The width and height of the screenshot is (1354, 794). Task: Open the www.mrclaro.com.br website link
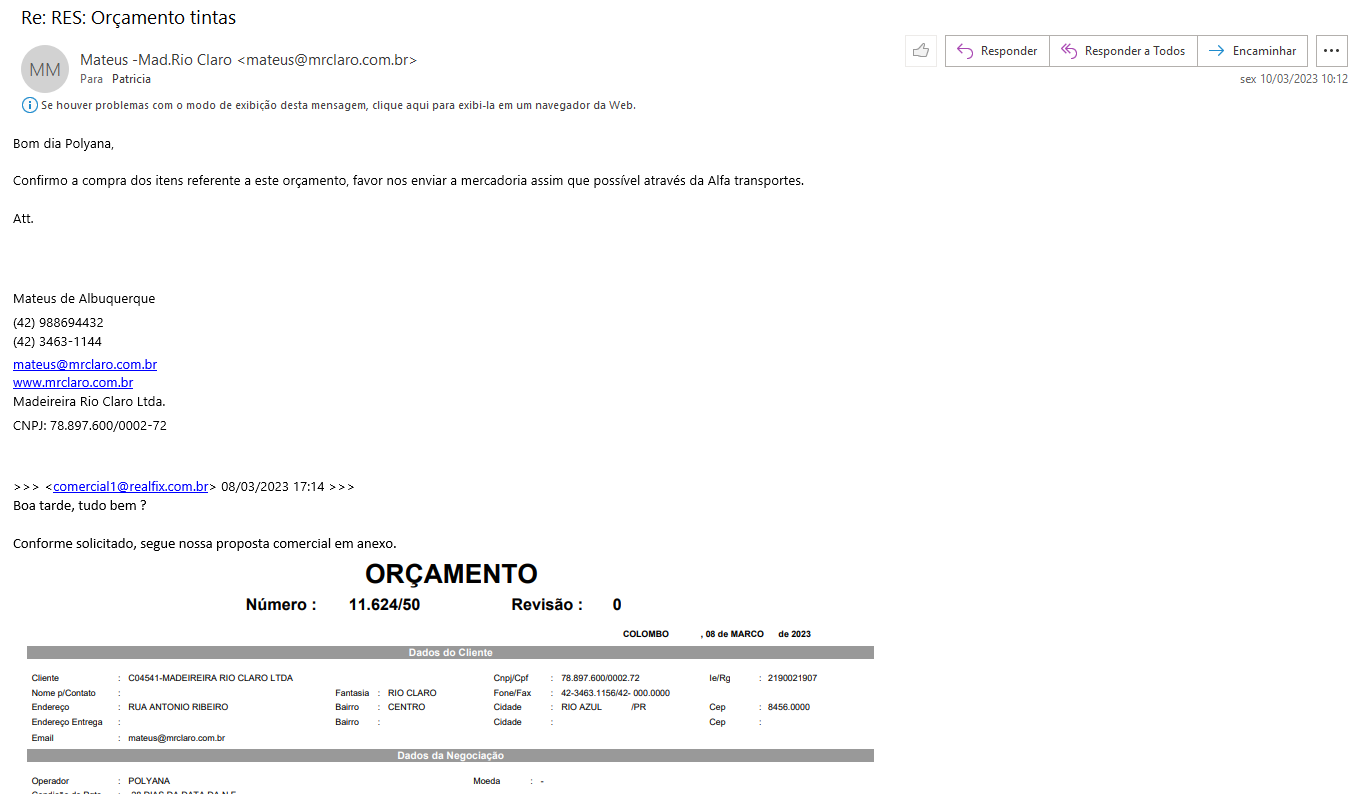coord(73,383)
